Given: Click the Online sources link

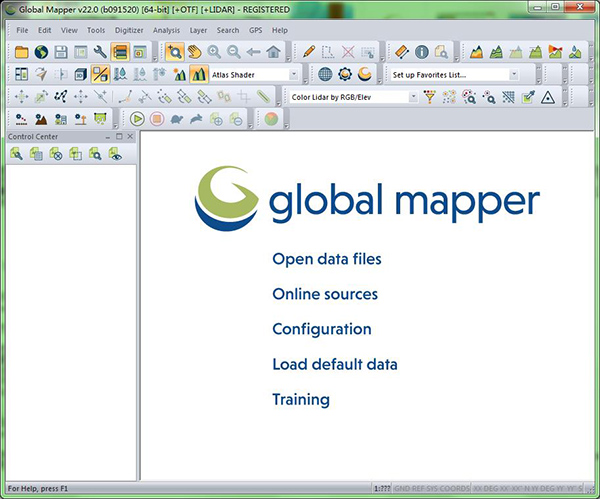Looking at the screenshot, I should [325, 294].
